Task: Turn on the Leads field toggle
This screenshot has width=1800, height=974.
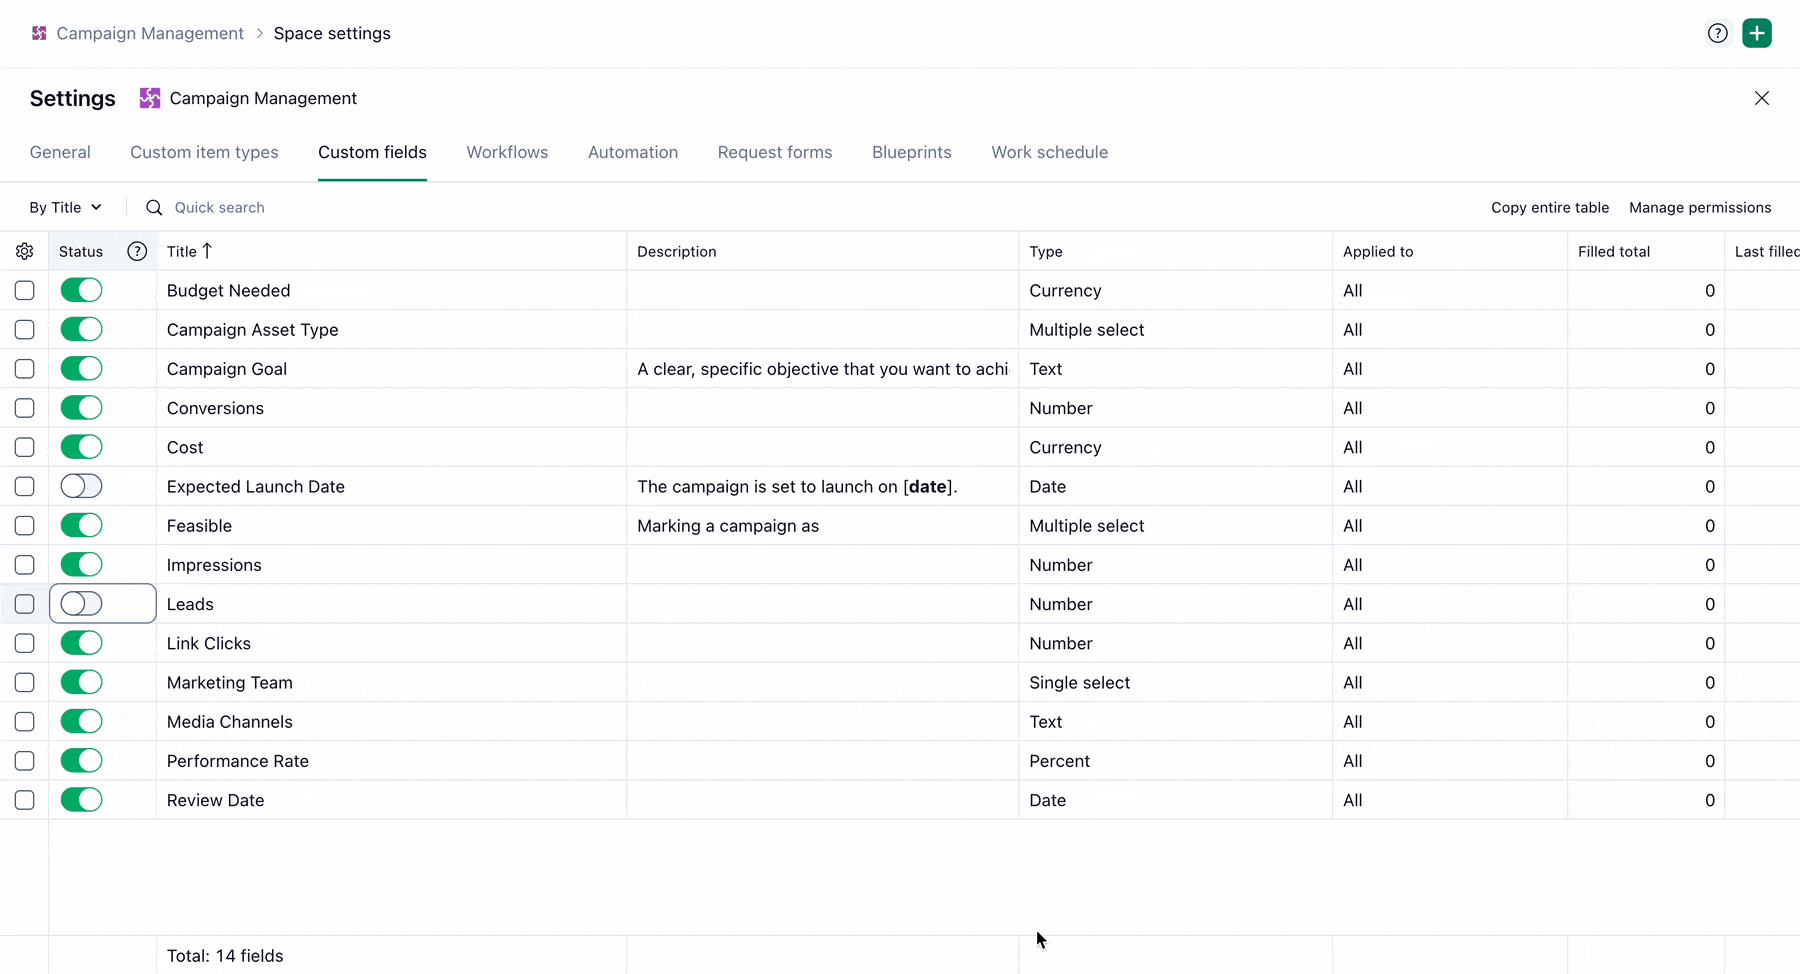Action: (x=81, y=604)
